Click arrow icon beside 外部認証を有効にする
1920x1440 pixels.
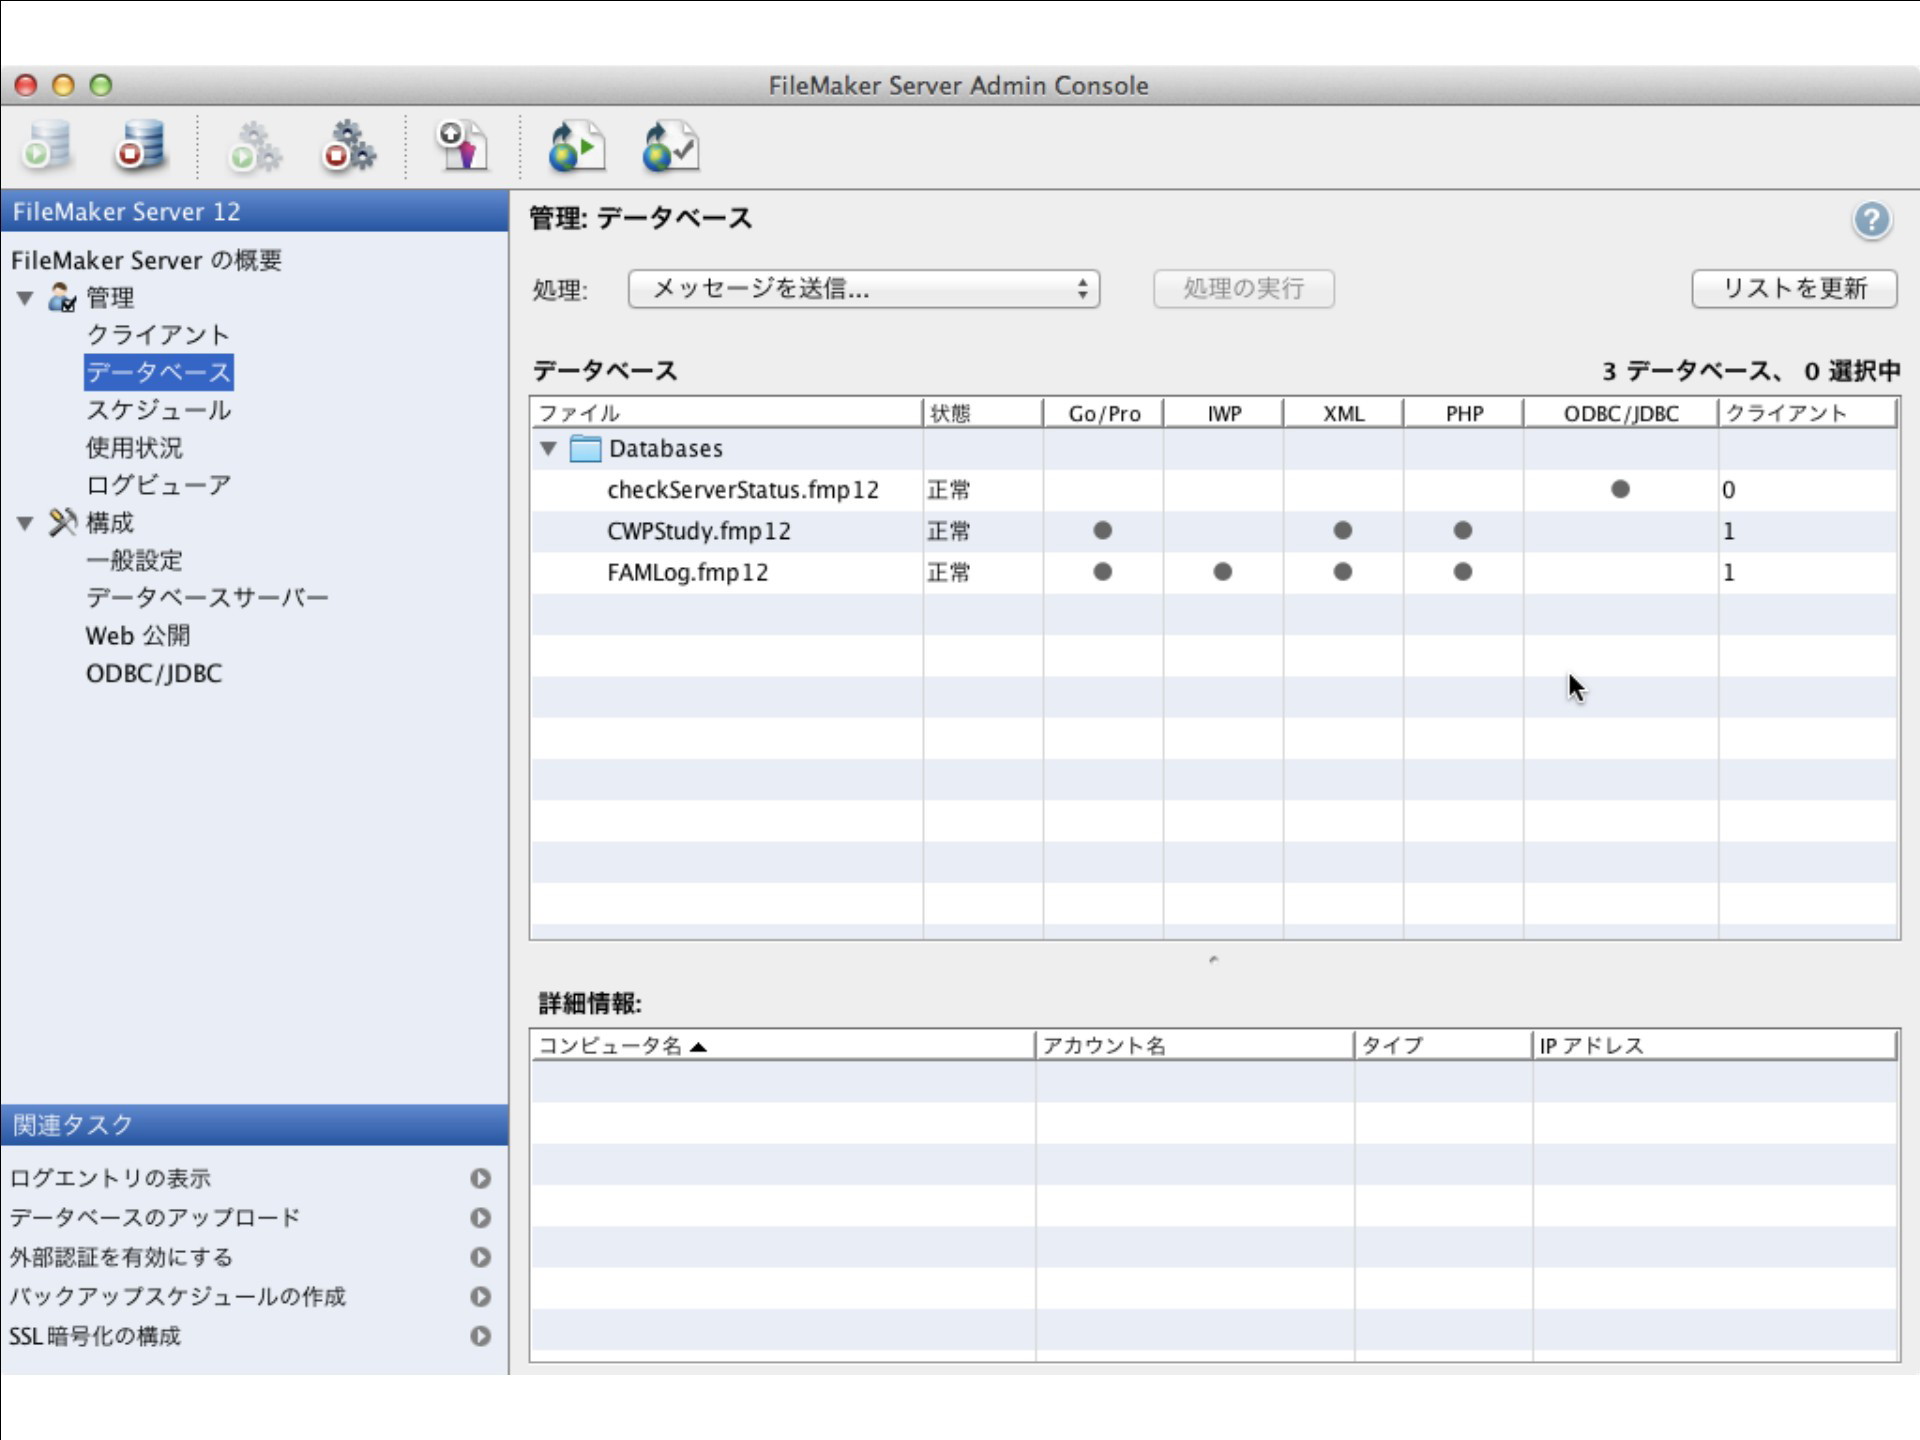coord(481,1257)
